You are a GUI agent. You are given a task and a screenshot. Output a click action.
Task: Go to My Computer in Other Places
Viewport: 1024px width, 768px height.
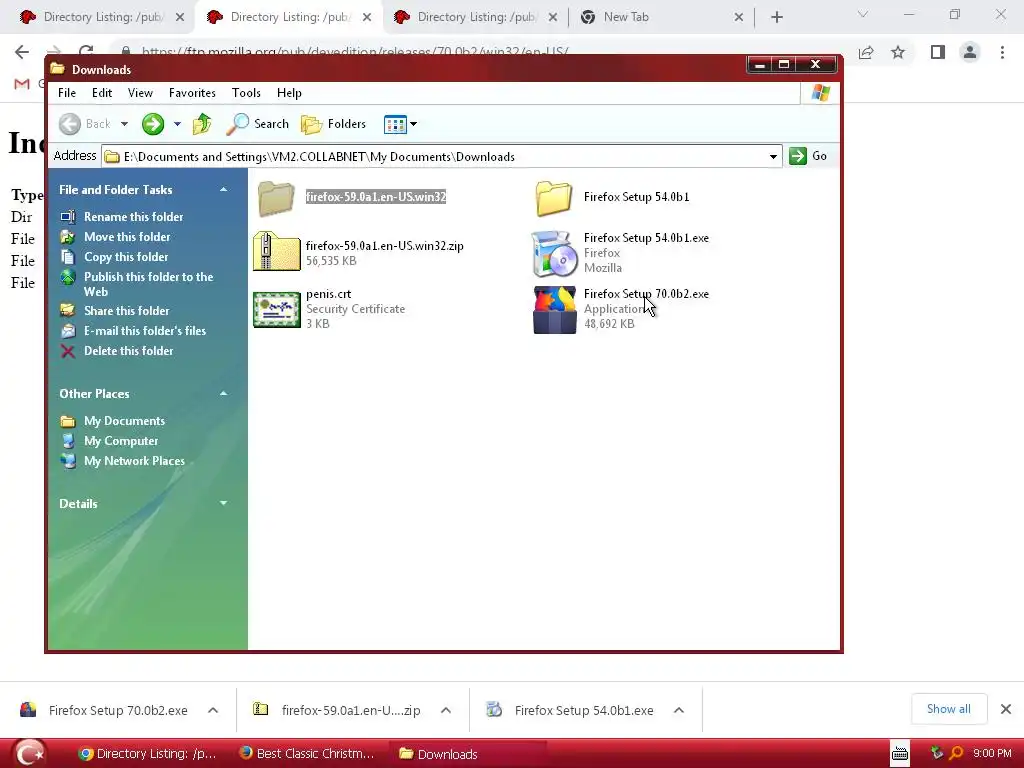121,441
